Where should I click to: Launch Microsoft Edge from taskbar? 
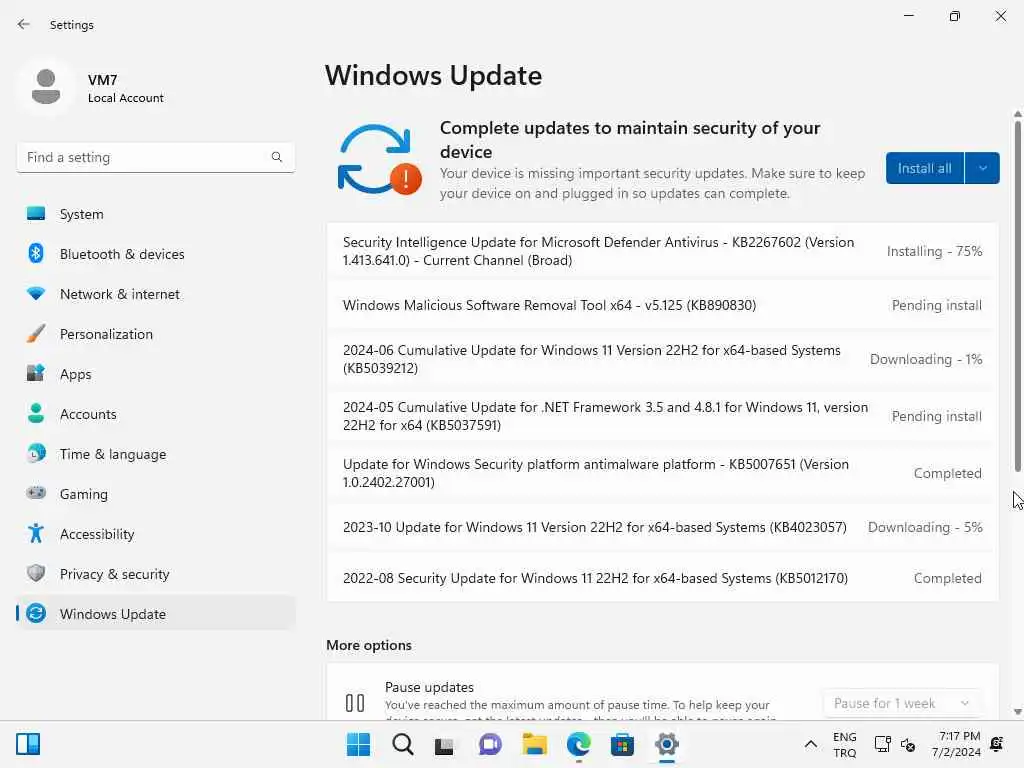click(579, 744)
